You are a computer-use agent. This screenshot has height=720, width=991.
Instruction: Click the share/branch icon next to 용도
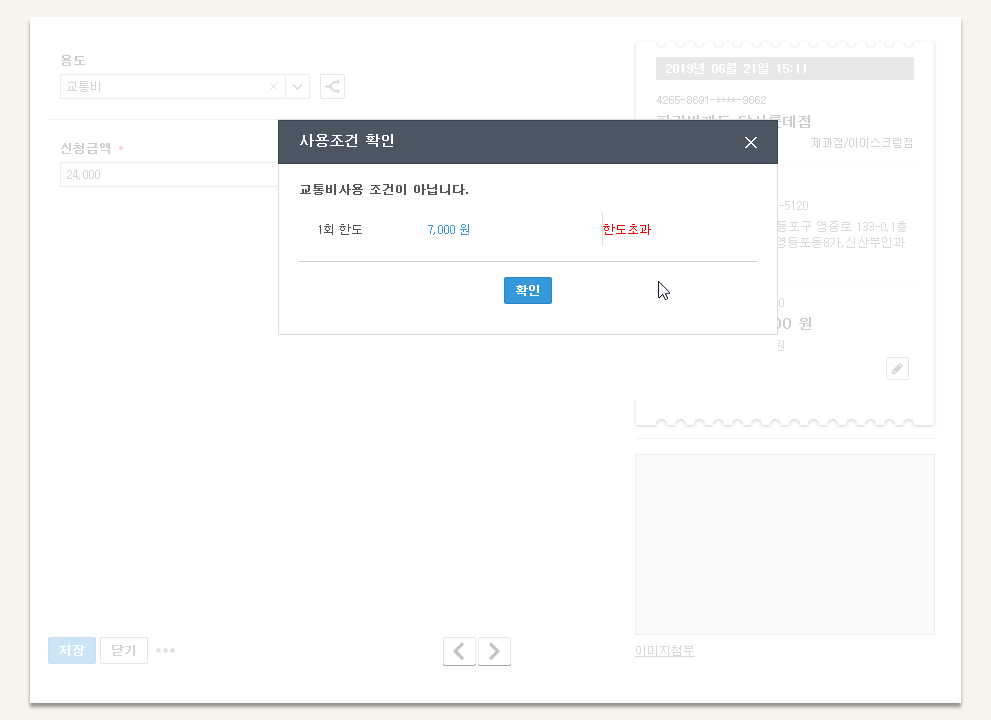332,87
